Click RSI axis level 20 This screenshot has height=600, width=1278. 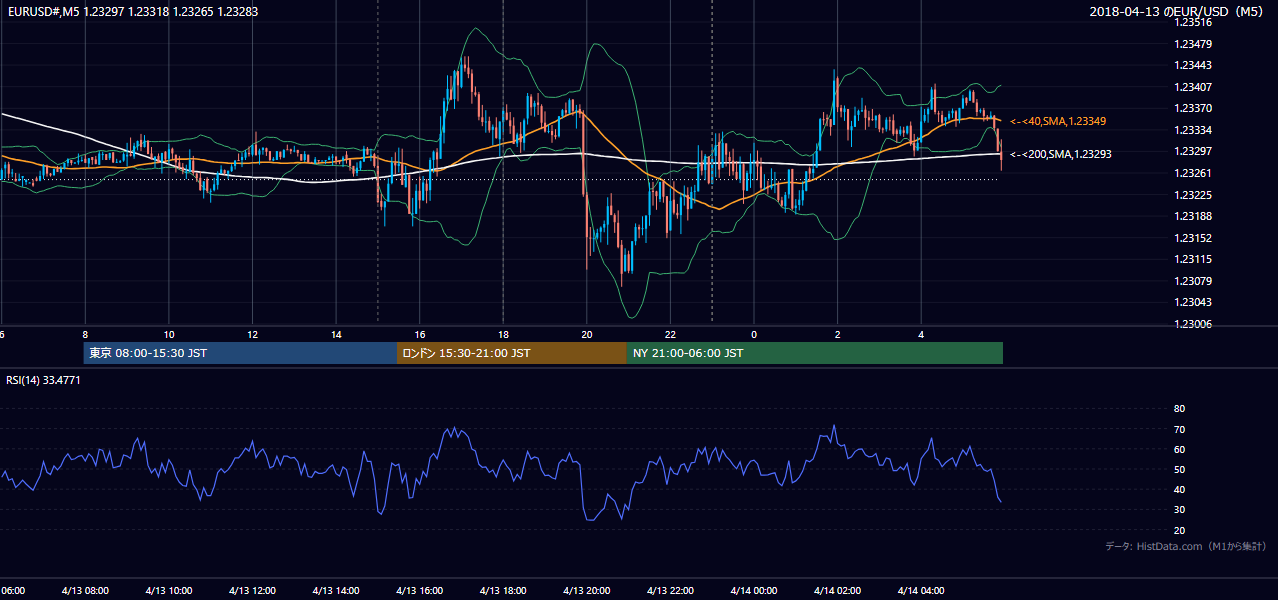(x=1180, y=531)
